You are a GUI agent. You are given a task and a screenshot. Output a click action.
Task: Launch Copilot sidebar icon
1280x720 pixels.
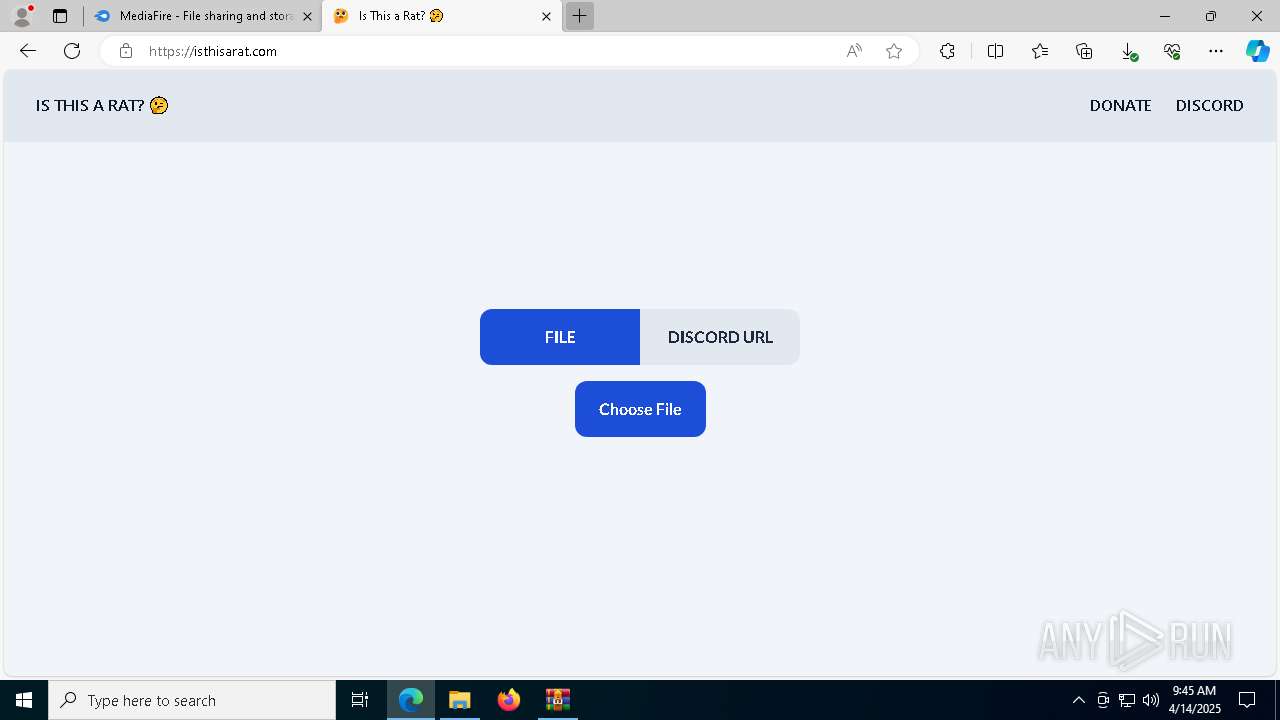(1257, 51)
